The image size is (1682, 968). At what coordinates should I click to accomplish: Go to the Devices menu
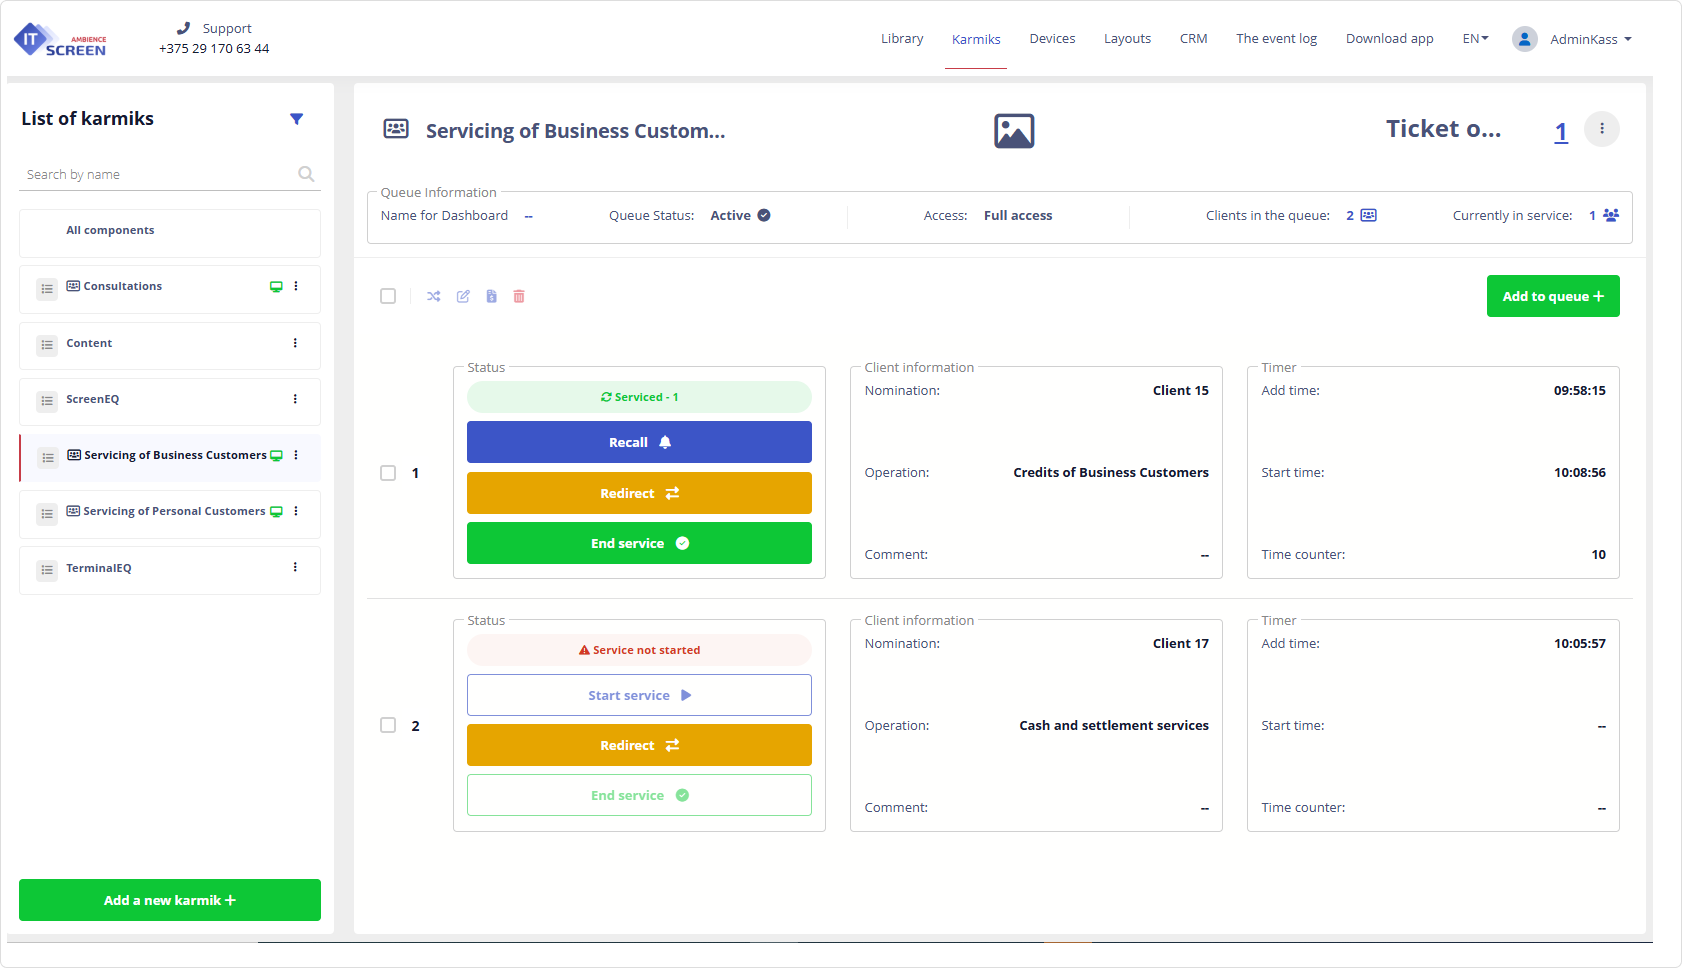pyautogui.click(x=1052, y=39)
